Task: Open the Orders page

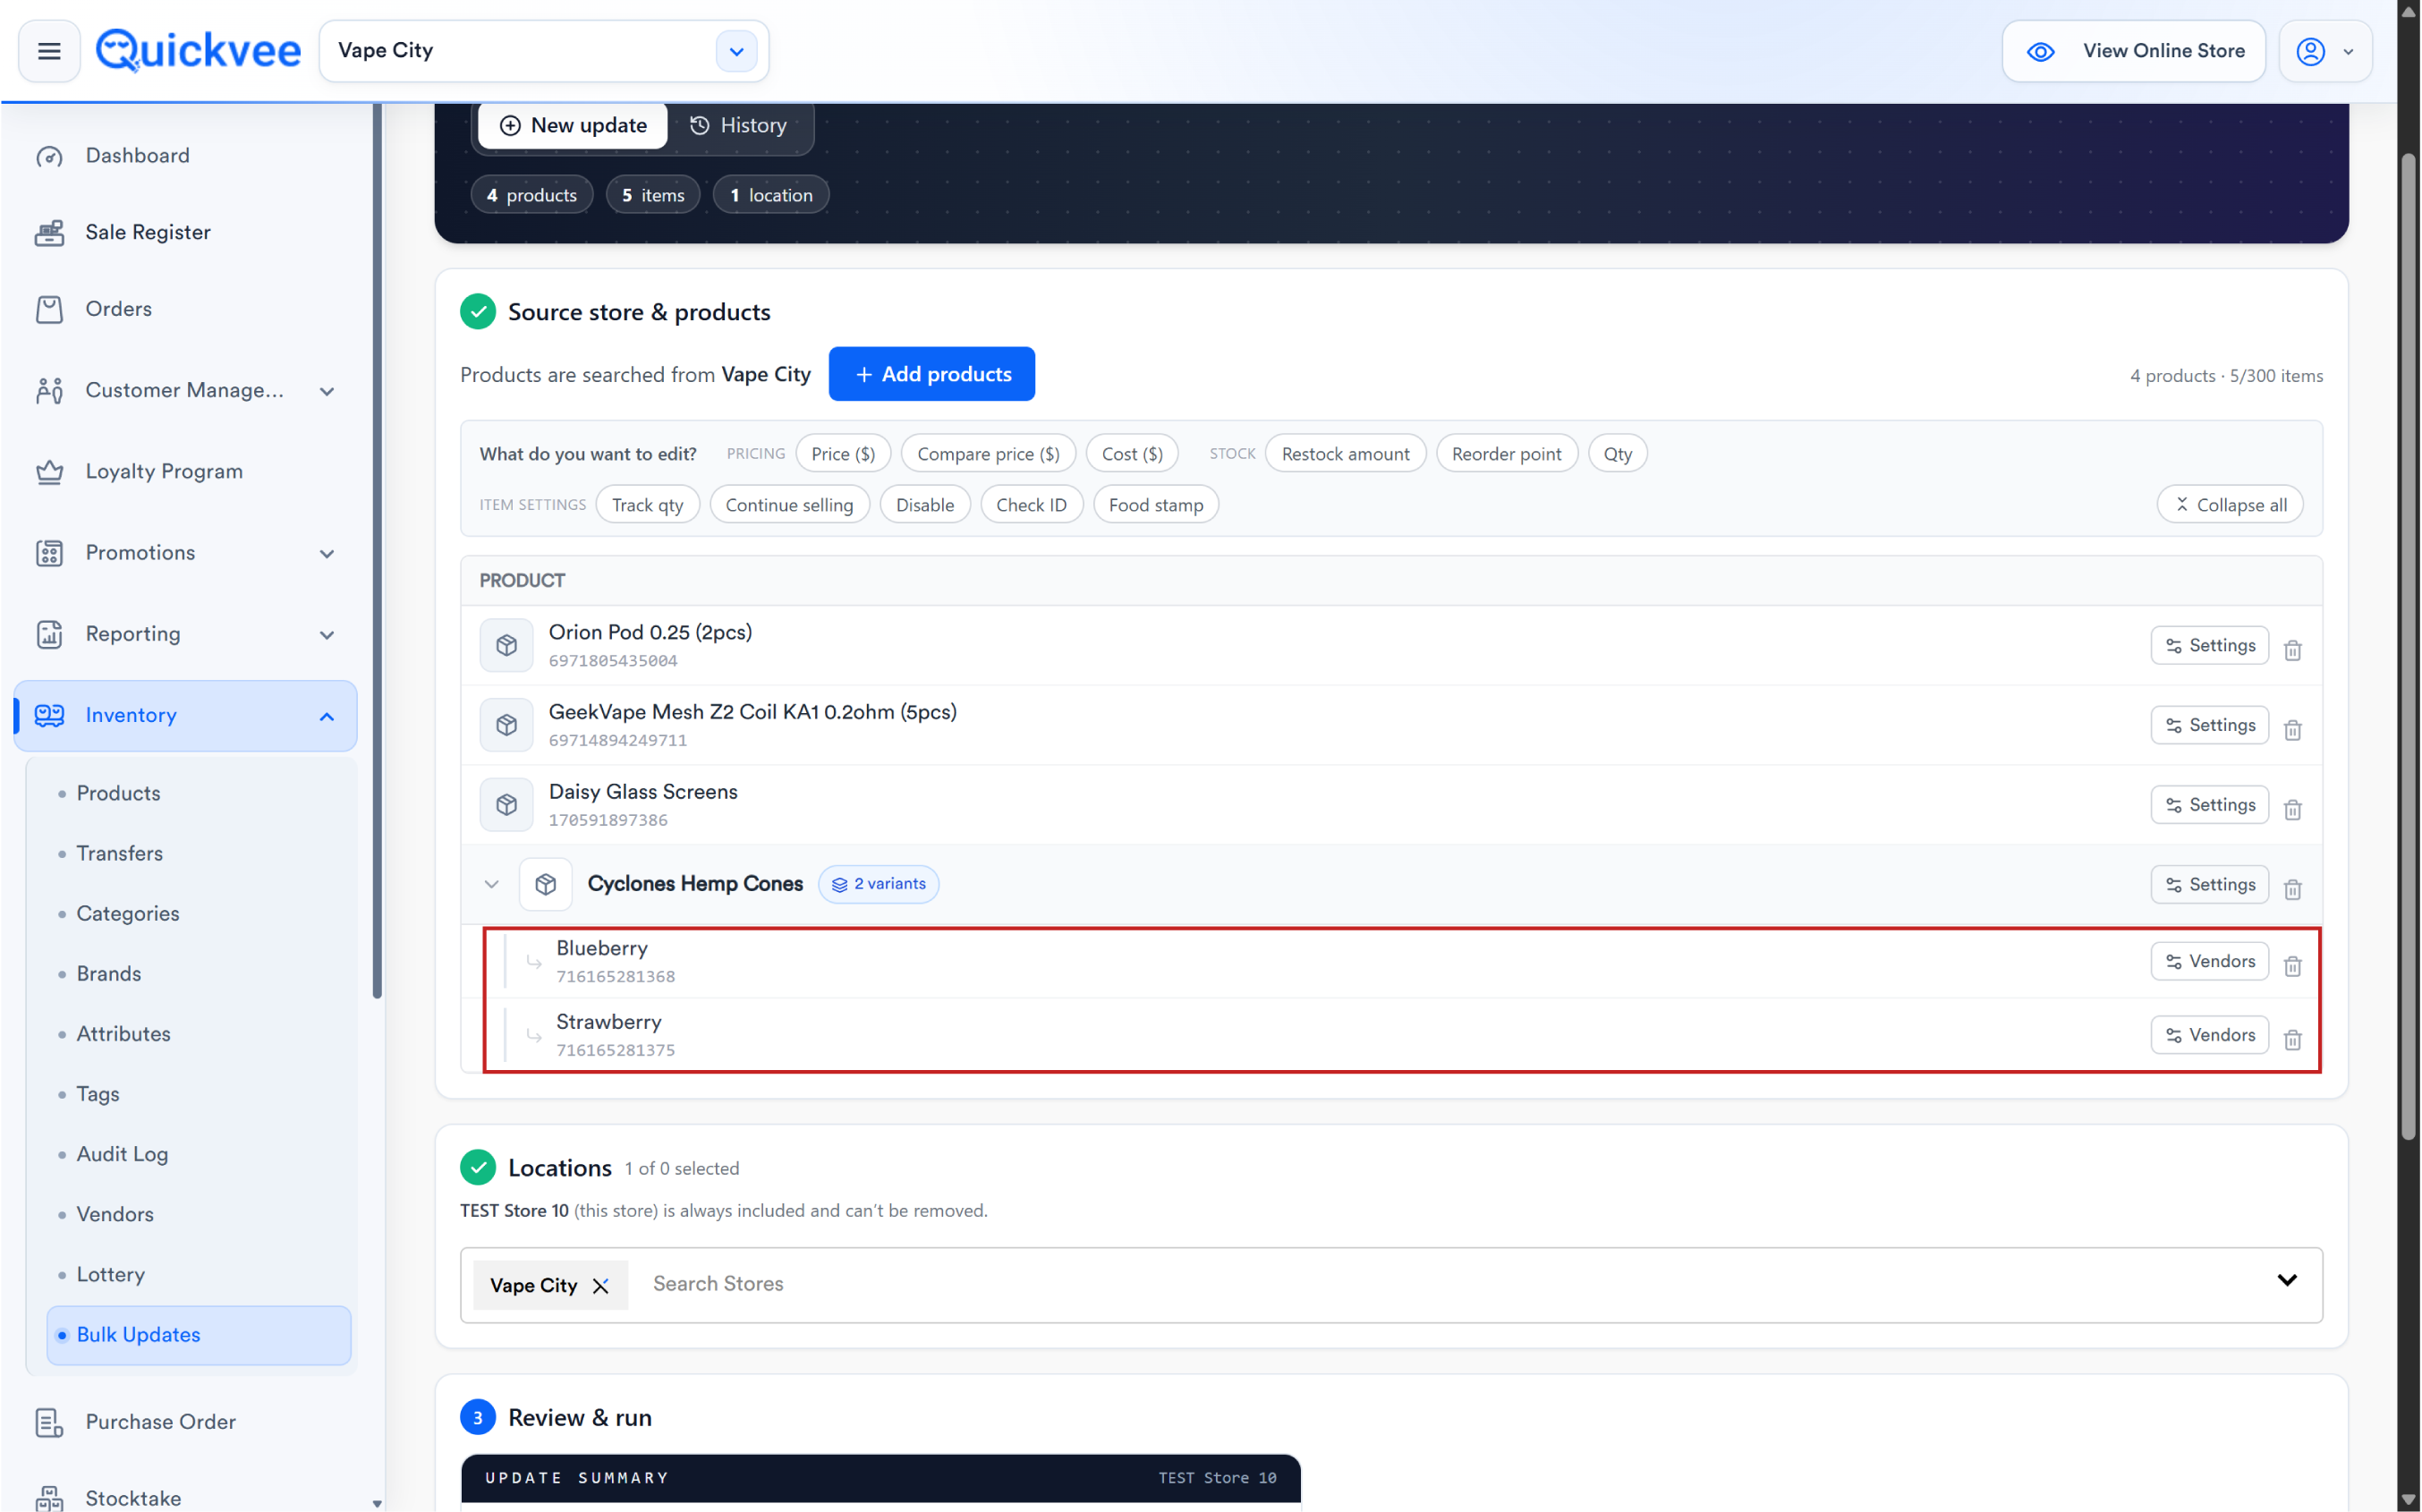Action: [x=118, y=309]
